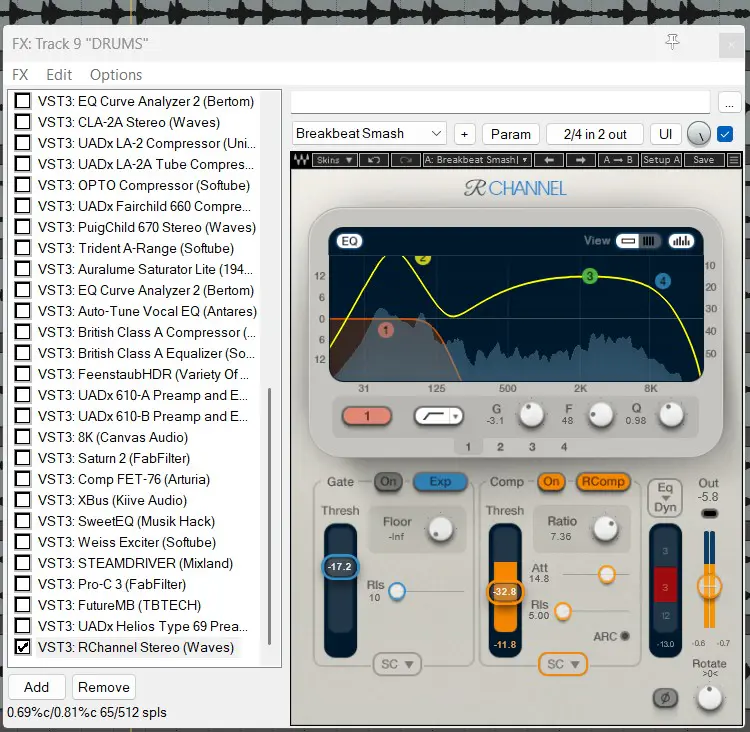Image resolution: width=750 pixels, height=732 pixels.
Task: Load previous preset with left arrow
Action: point(549,160)
